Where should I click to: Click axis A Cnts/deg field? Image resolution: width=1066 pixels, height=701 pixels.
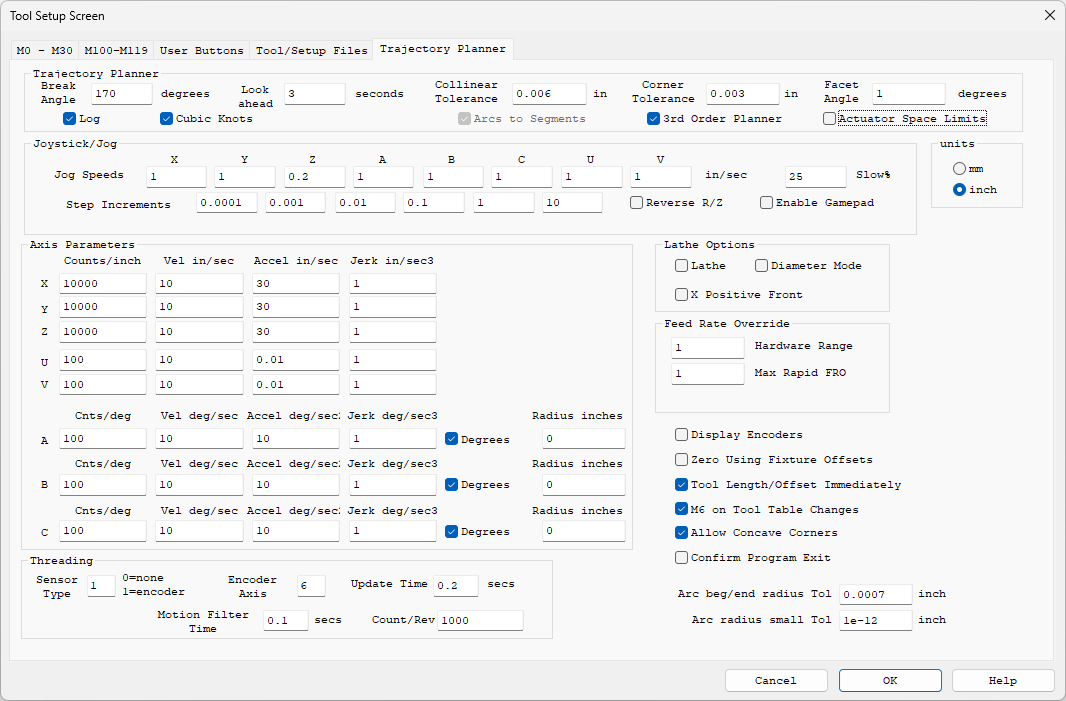[103, 439]
